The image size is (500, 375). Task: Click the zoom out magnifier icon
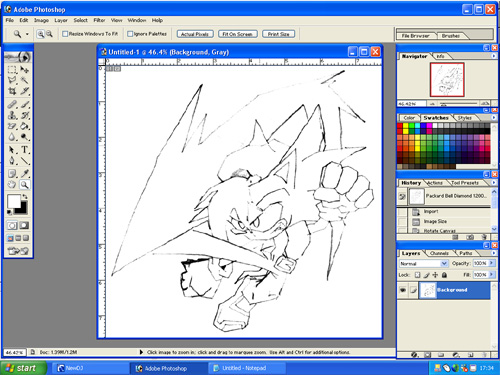[x=49, y=34]
